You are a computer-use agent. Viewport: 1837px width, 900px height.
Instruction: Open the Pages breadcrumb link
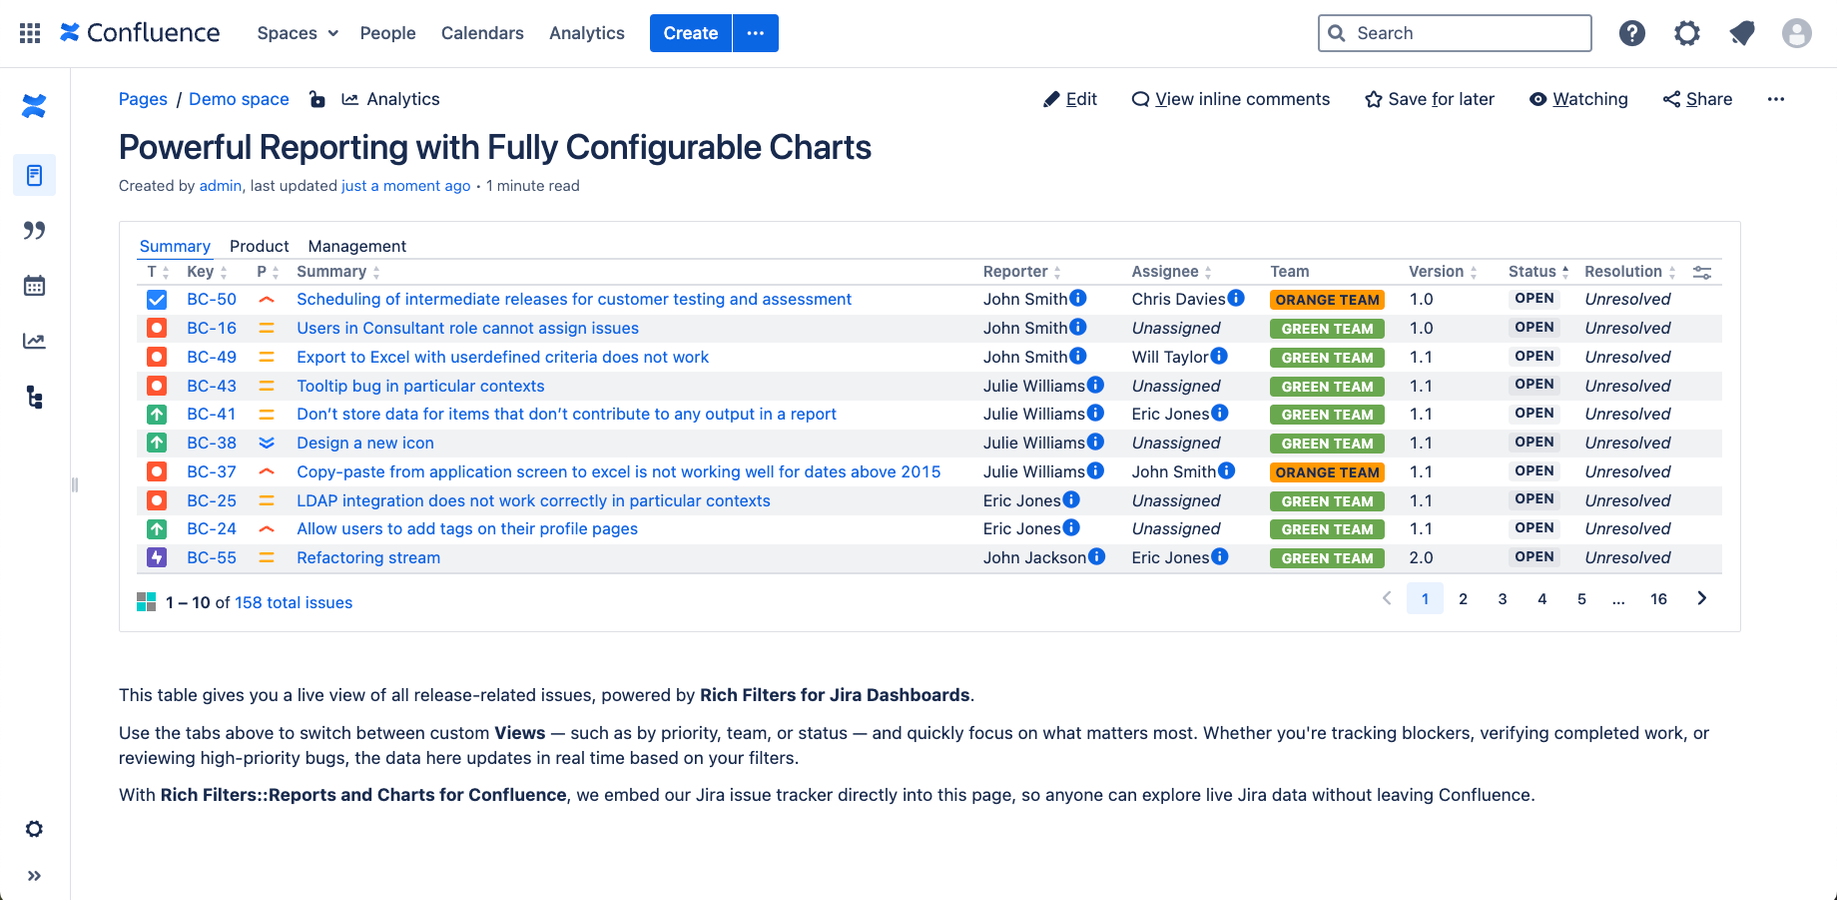click(x=143, y=99)
